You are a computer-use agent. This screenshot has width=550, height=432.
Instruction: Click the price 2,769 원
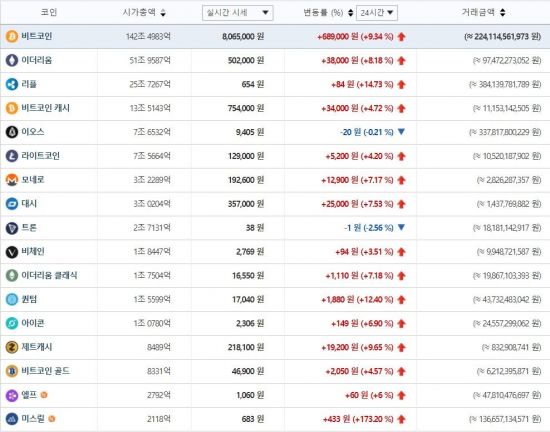coord(250,252)
